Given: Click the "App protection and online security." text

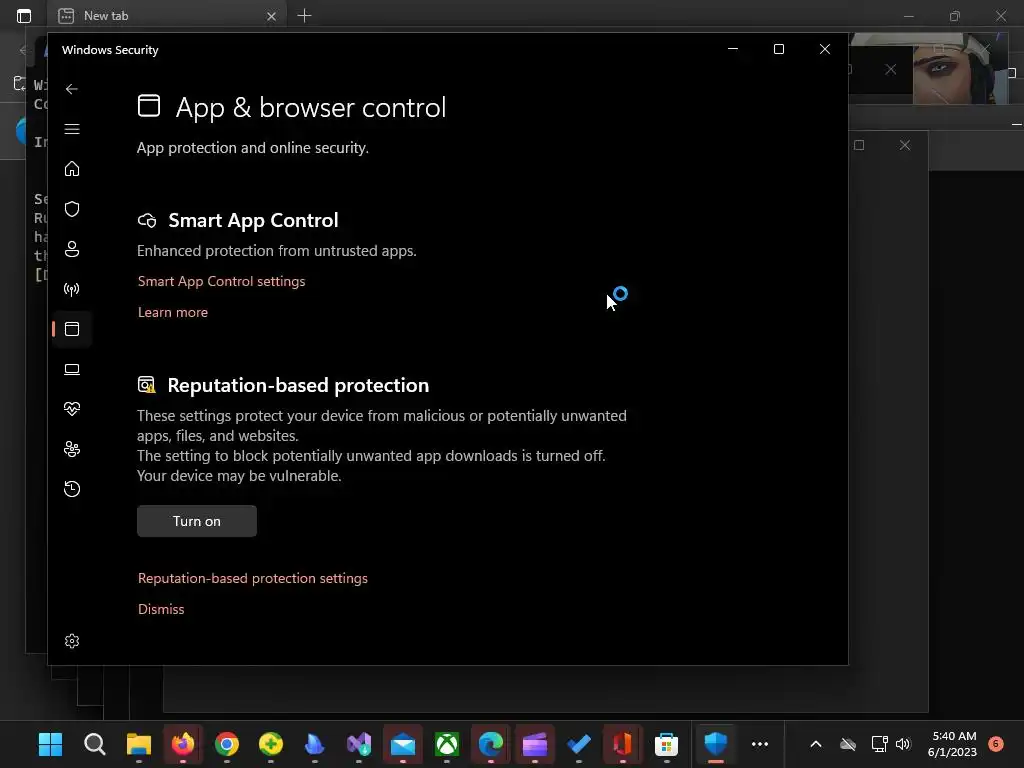Looking at the screenshot, I should [x=253, y=148].
